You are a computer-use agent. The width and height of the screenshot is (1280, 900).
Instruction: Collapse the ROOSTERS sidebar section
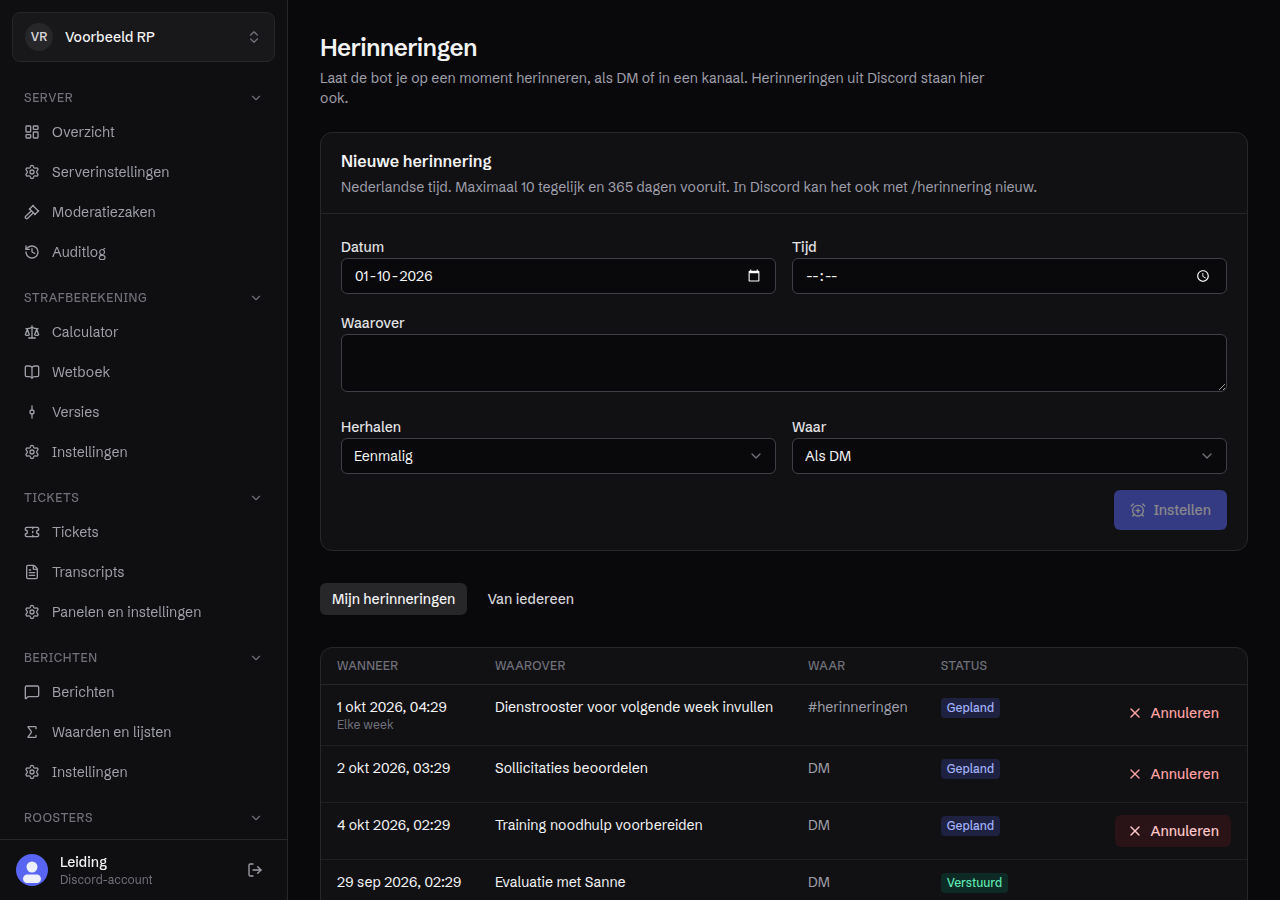click(x=256, y=818)
